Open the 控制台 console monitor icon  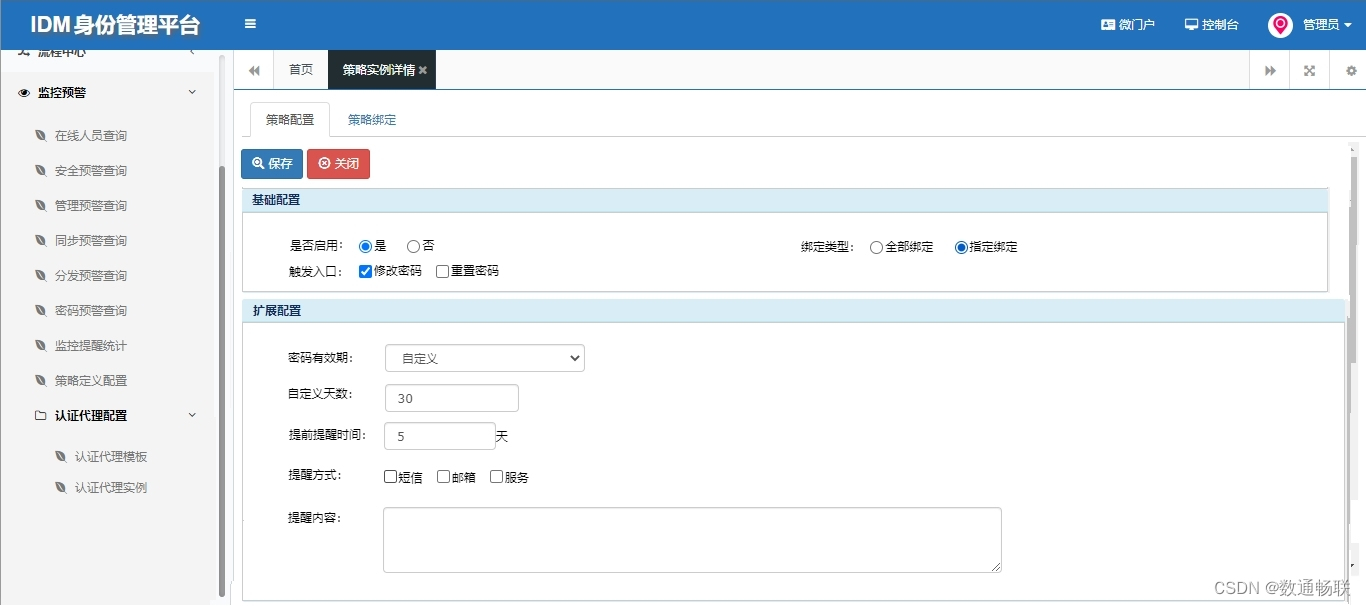click(x=1191, y=24)
